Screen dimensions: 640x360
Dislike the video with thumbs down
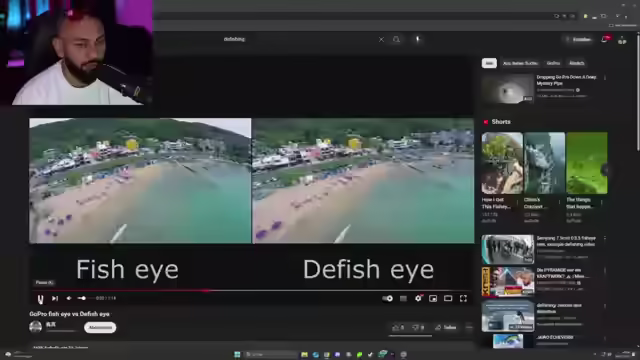click(418, 327)
